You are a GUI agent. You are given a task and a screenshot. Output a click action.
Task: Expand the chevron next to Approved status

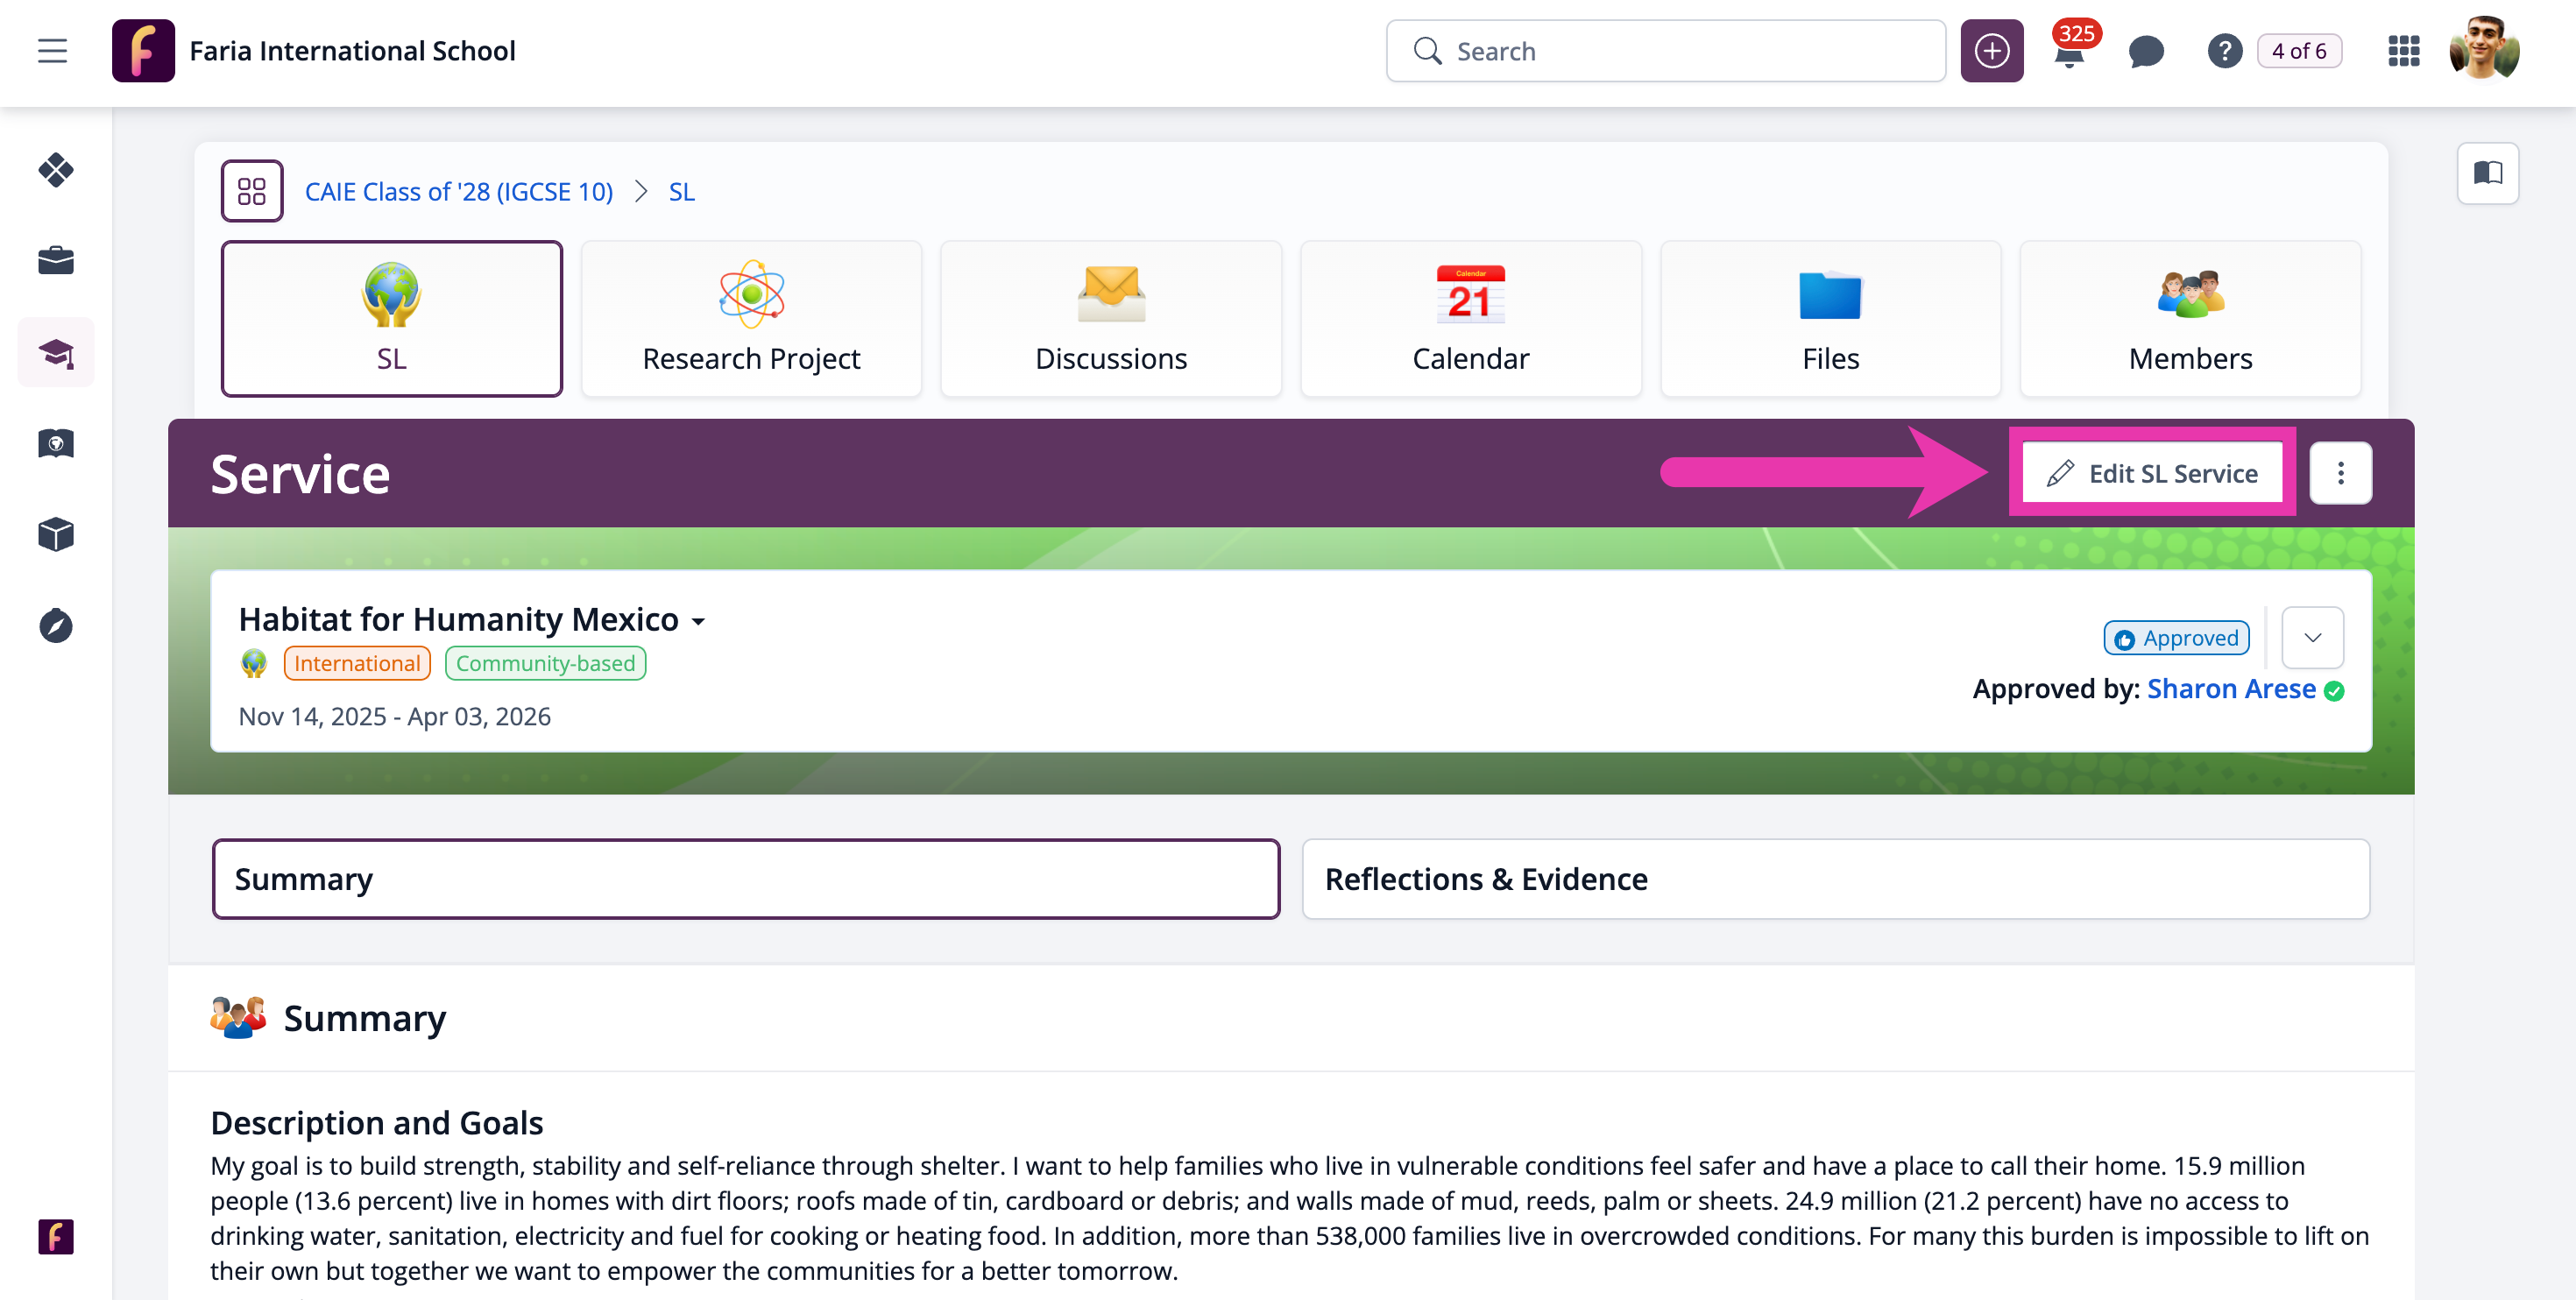[x=2312, y=637]
